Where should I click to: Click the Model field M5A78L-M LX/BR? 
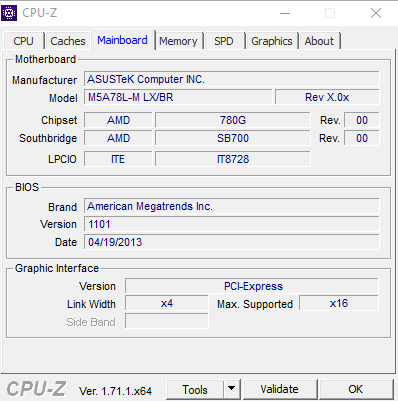(178, 97)
